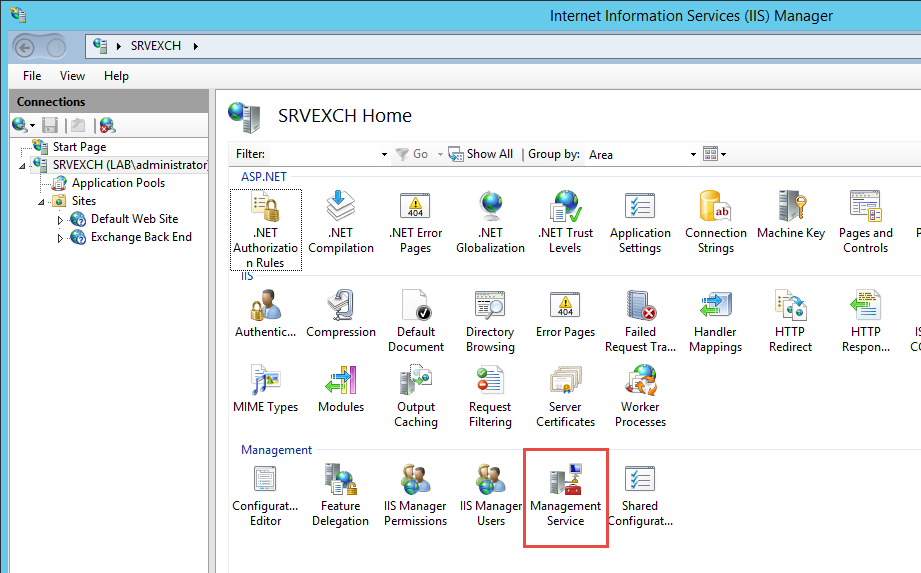This screenshot has width=921, height=573.
Task: Open Server Certificates feature
Action: (565, 396)
